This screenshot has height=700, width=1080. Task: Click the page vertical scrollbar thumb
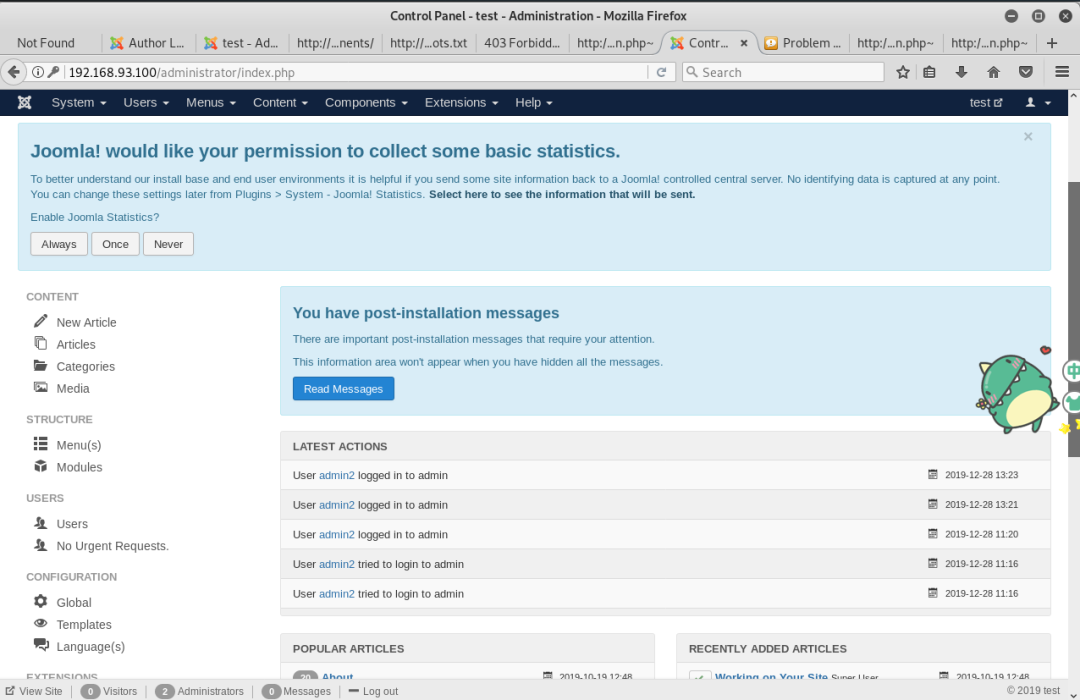(x=1074, y=318)
